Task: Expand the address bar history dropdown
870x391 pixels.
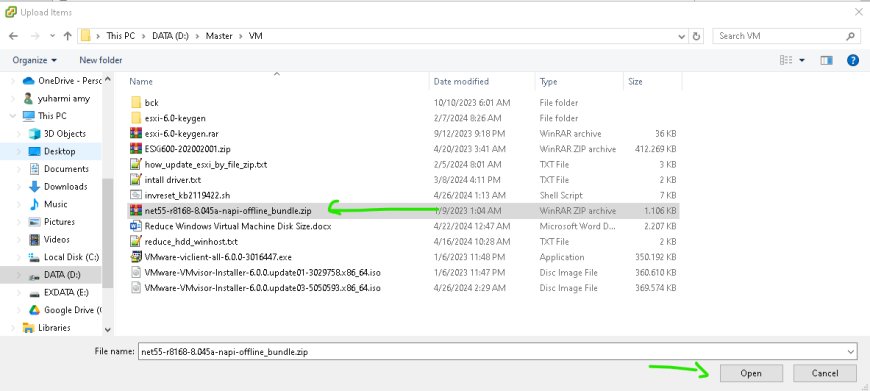Action: coord(682,36)
